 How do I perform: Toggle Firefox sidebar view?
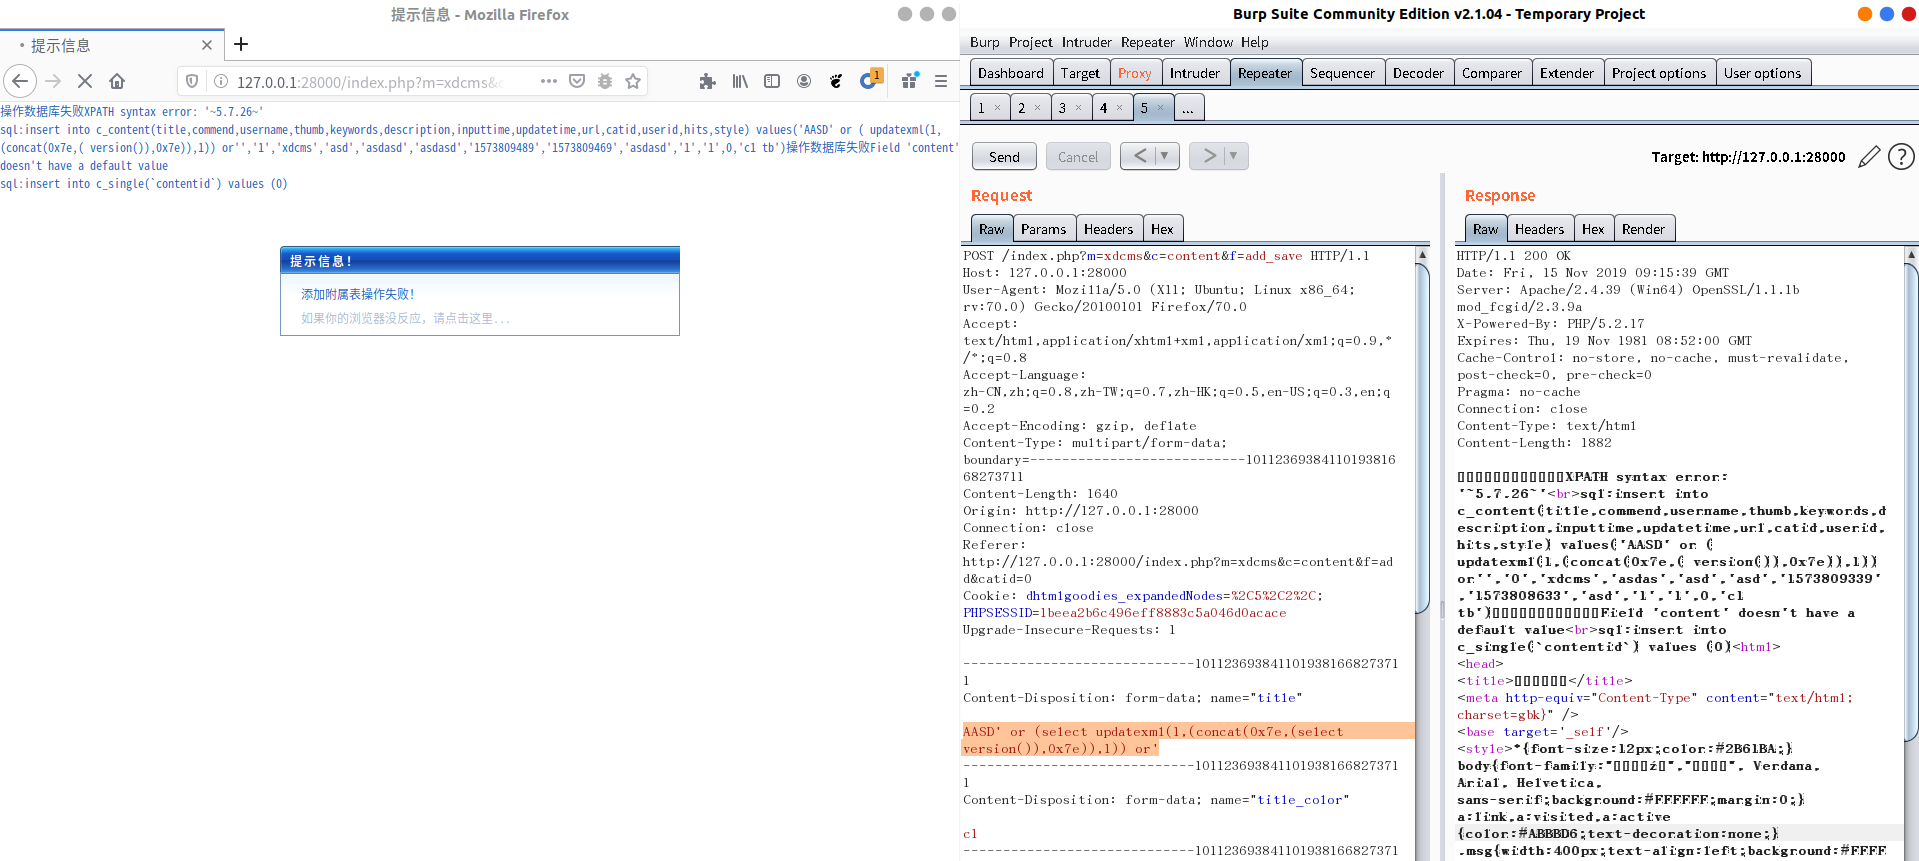click(x=772, y=81)
